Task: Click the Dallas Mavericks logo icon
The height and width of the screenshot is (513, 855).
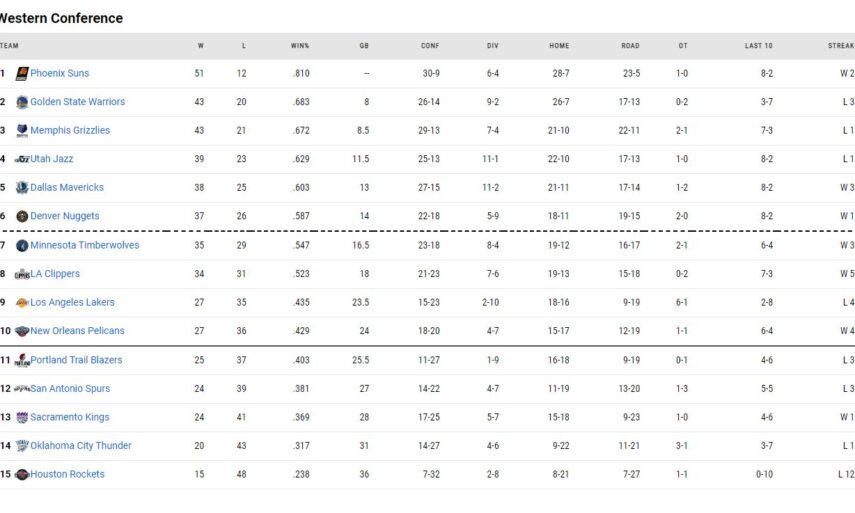Action: coord(22,187)
